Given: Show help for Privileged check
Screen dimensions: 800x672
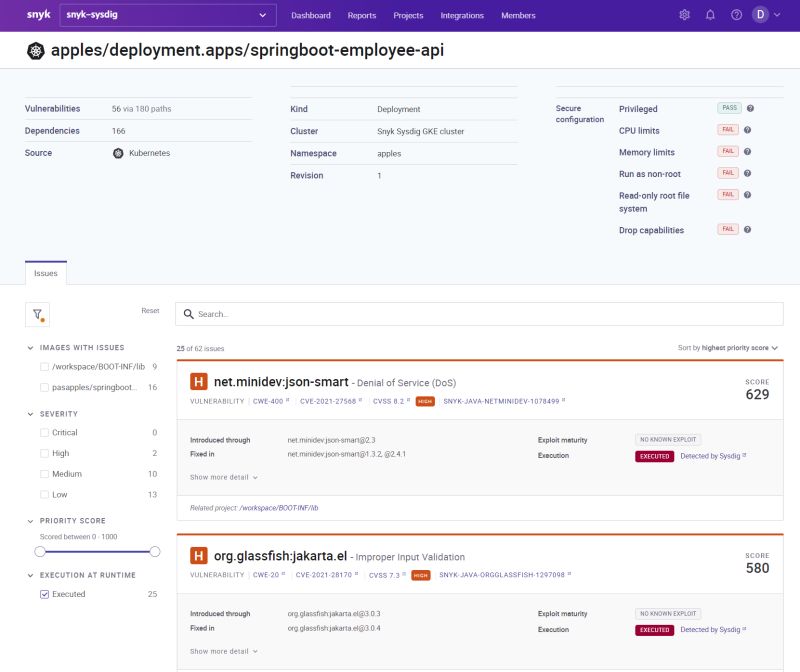Looking at the screenshot, I should tap(750, 108).
